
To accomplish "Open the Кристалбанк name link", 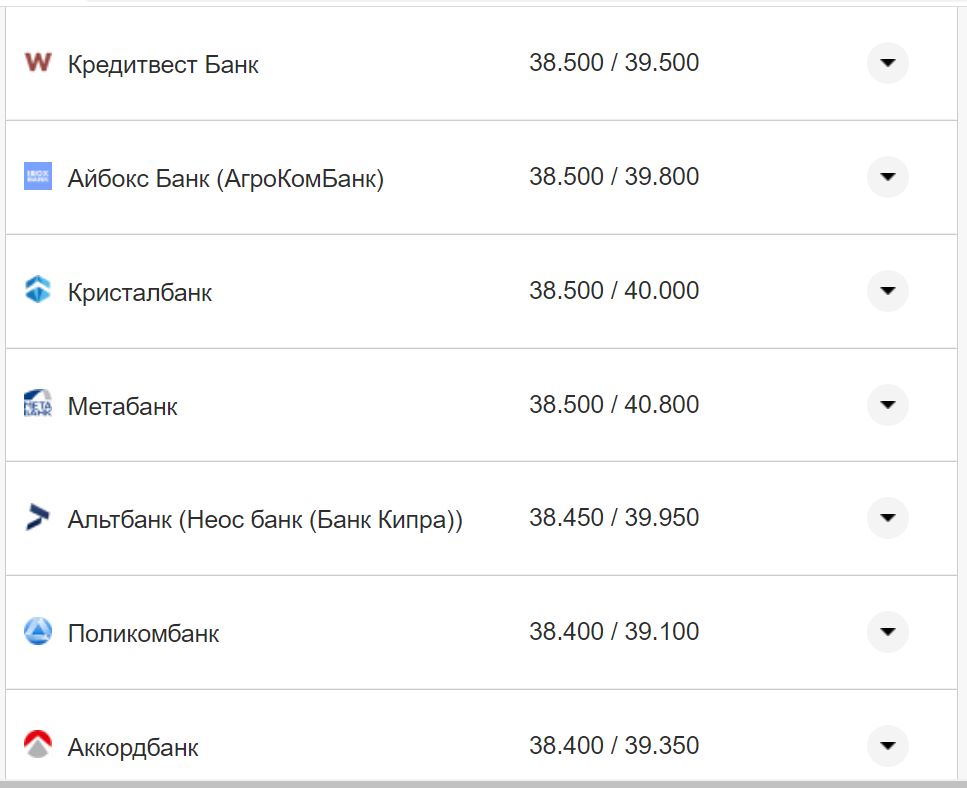I will (x=140, y=293).
